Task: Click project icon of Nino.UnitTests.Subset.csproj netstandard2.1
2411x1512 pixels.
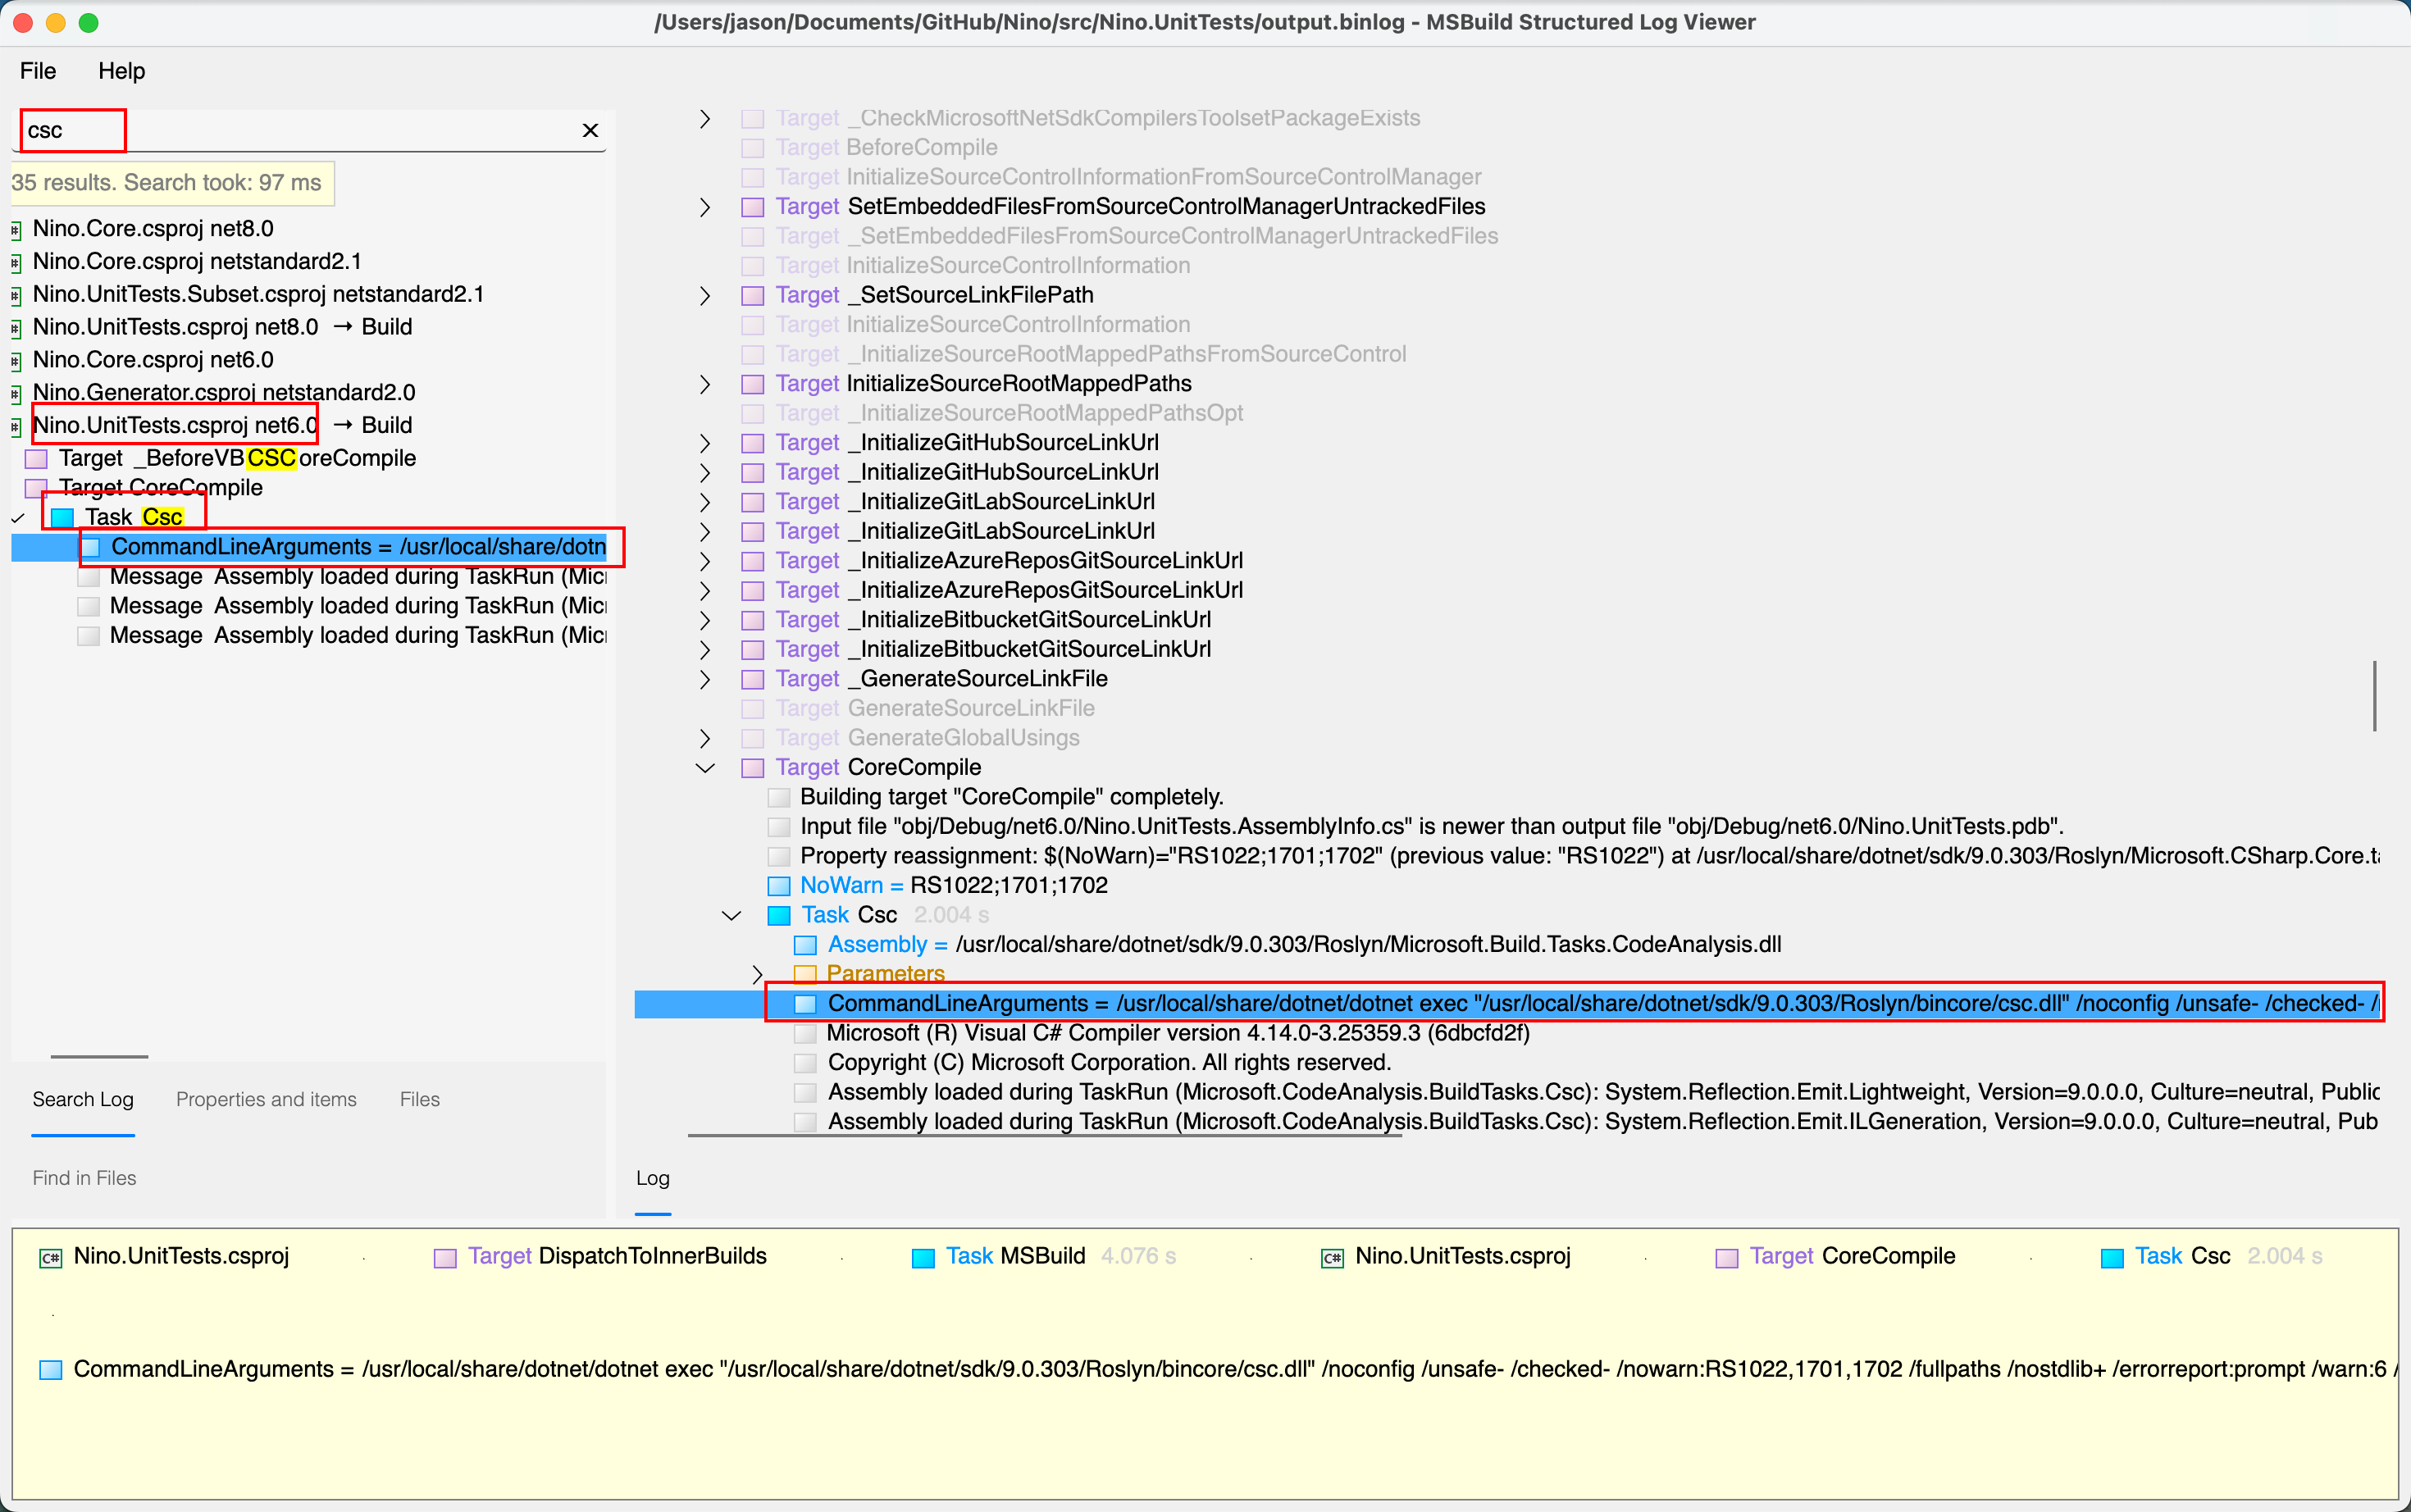Action: (16, 296)
